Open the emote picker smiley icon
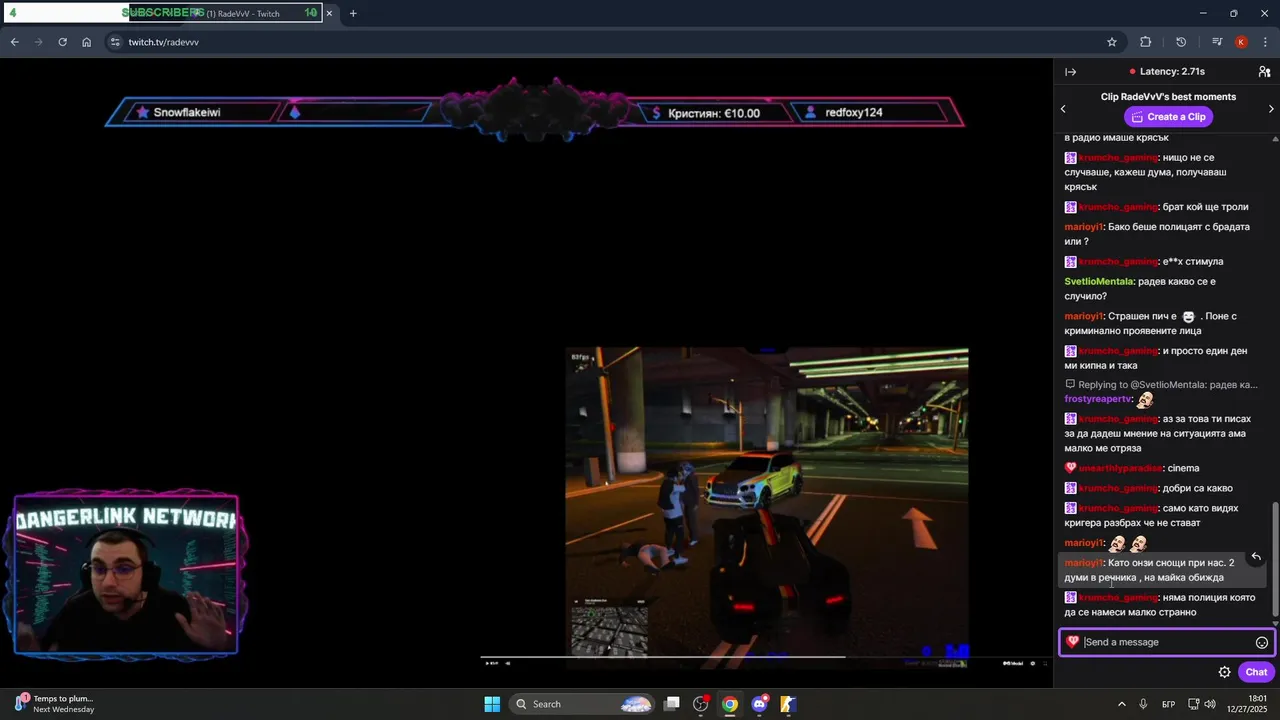The image size is (1280, 720). coord(1262,643)
